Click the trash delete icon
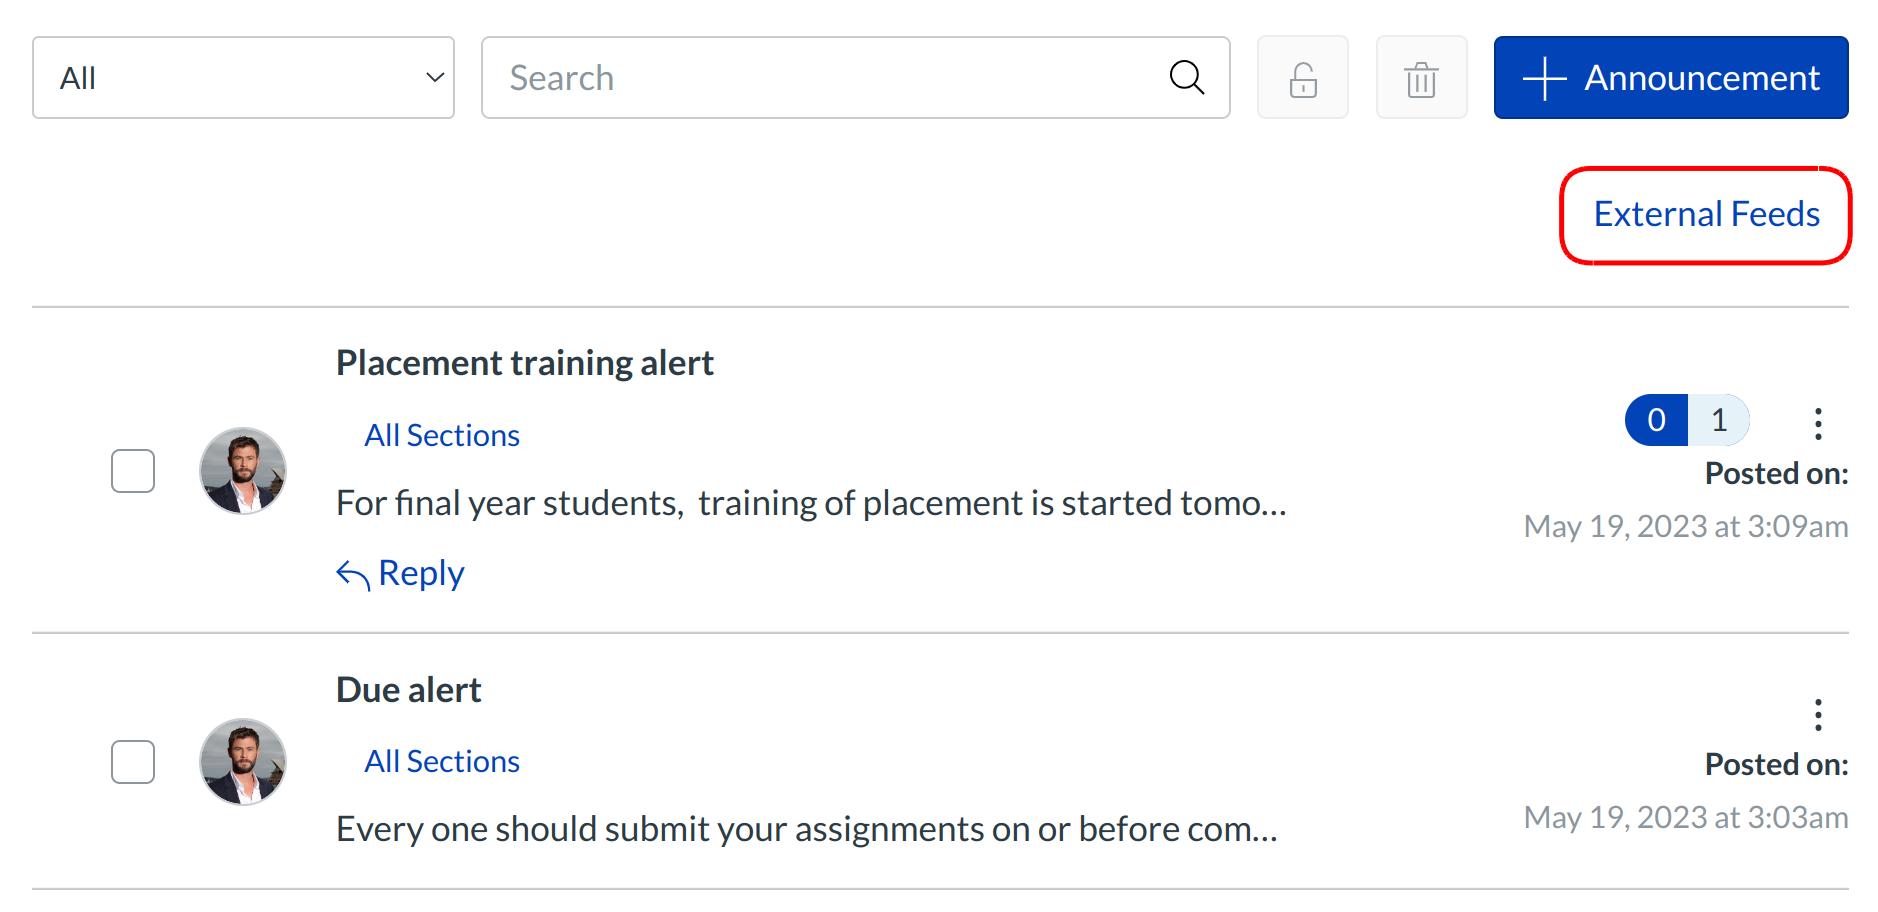1878x912 pixels. click(1421, 78)
